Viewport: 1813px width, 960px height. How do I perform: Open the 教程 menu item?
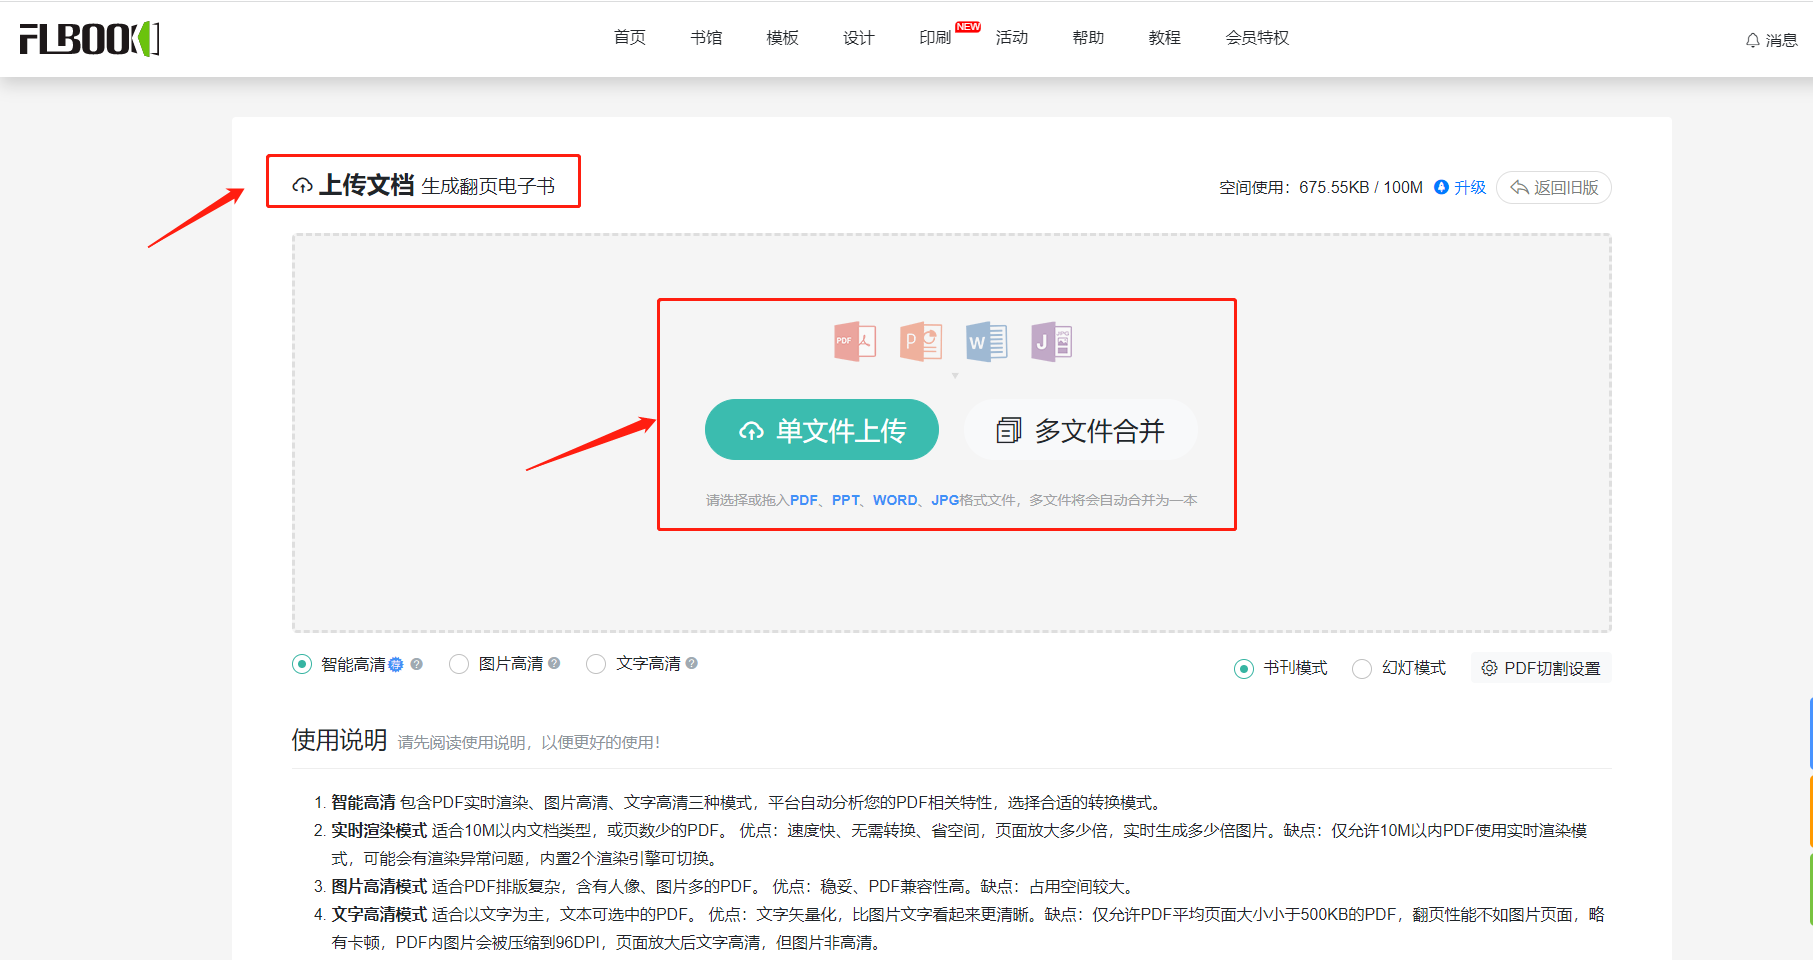pyautogui.click(x=1165, y=38)
